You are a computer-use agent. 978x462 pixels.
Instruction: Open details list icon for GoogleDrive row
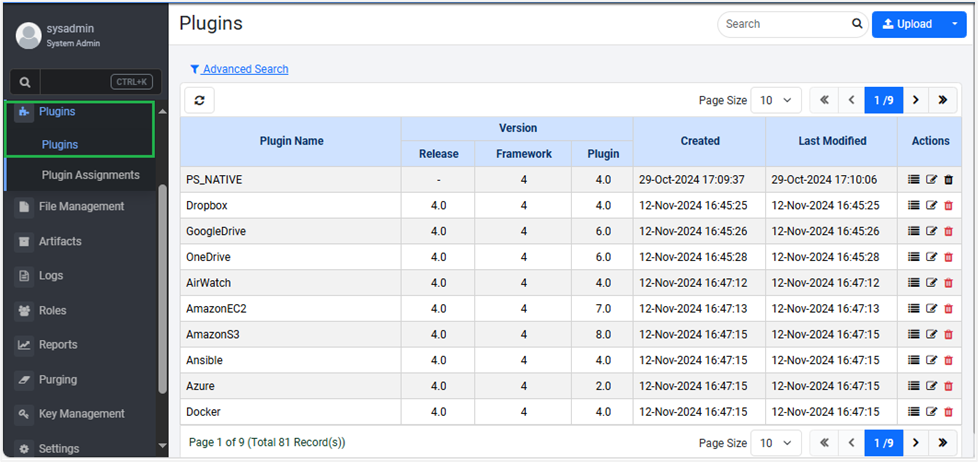click(x=914, y=231)
